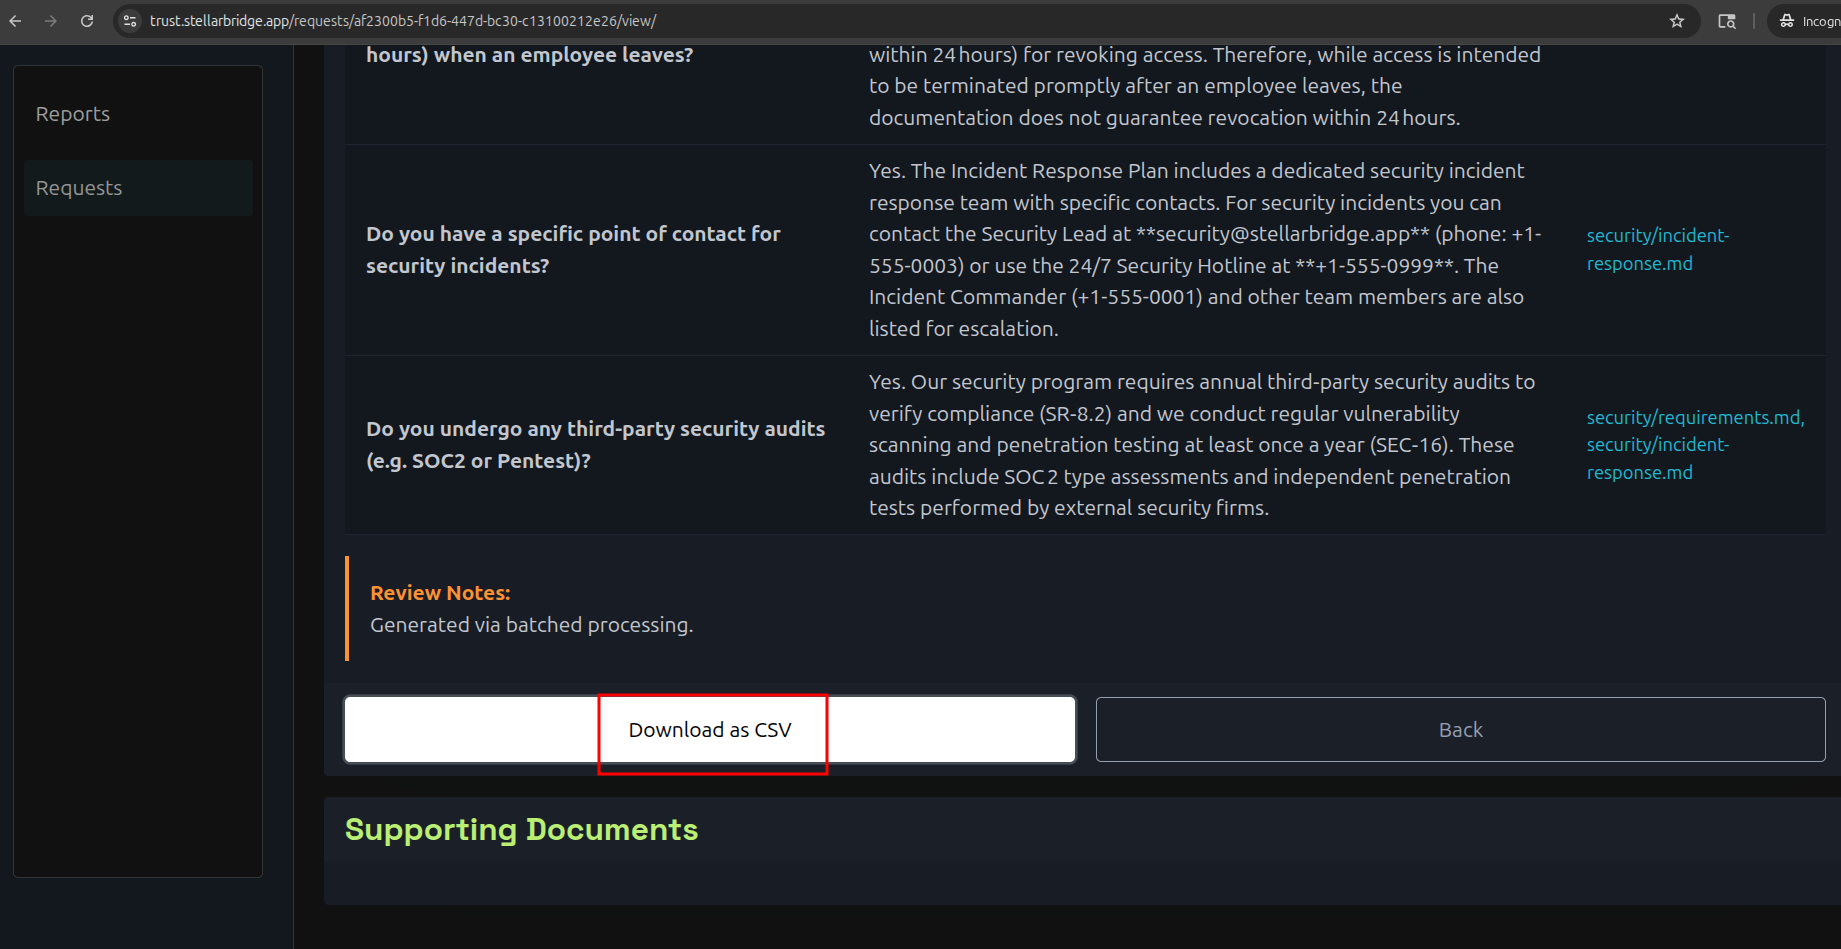Open the search tabs icon

pos(1727,20)
